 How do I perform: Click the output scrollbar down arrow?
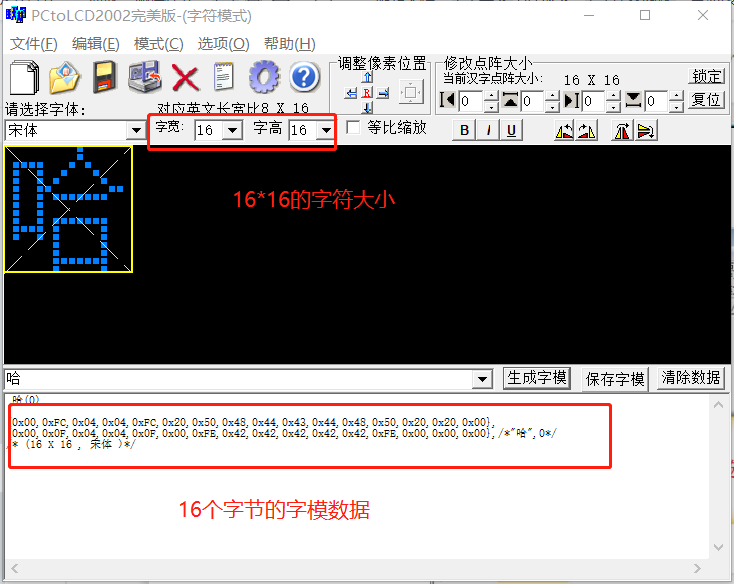pos(718,547)
